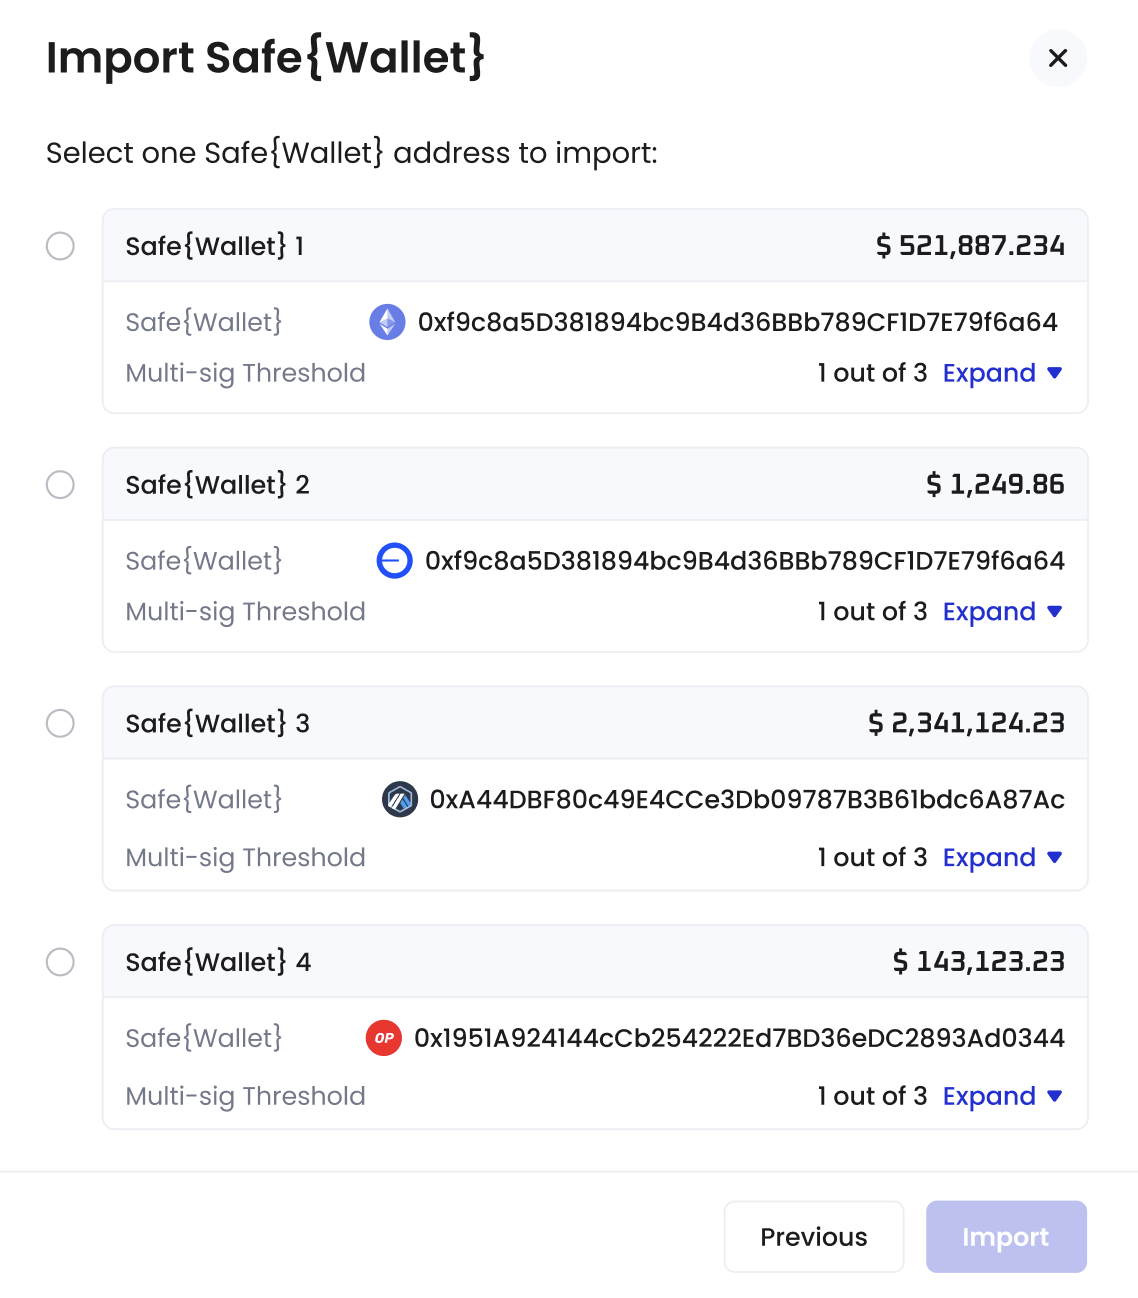
Task: Select the Safe{Wallet} 1 radio button
Action: (60, 246)
